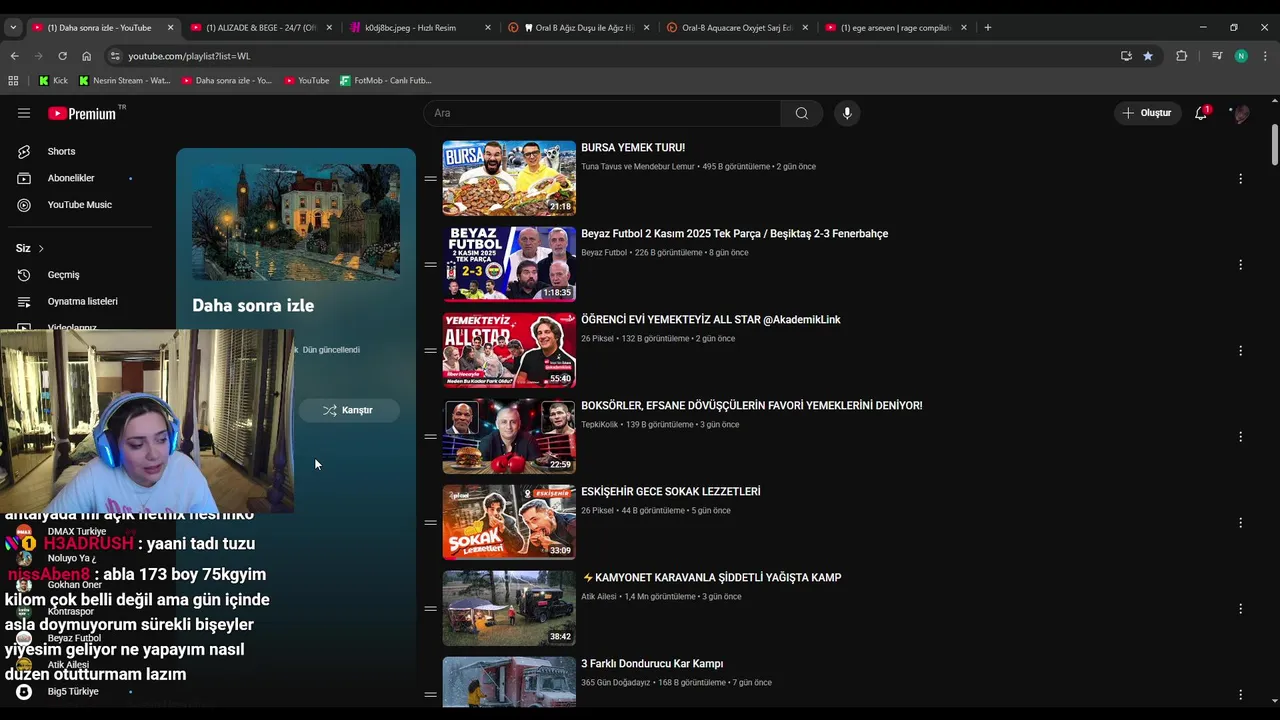
Task: Open 365 Gün Doğadayız channel link
Action: click(x=615, y=683)
